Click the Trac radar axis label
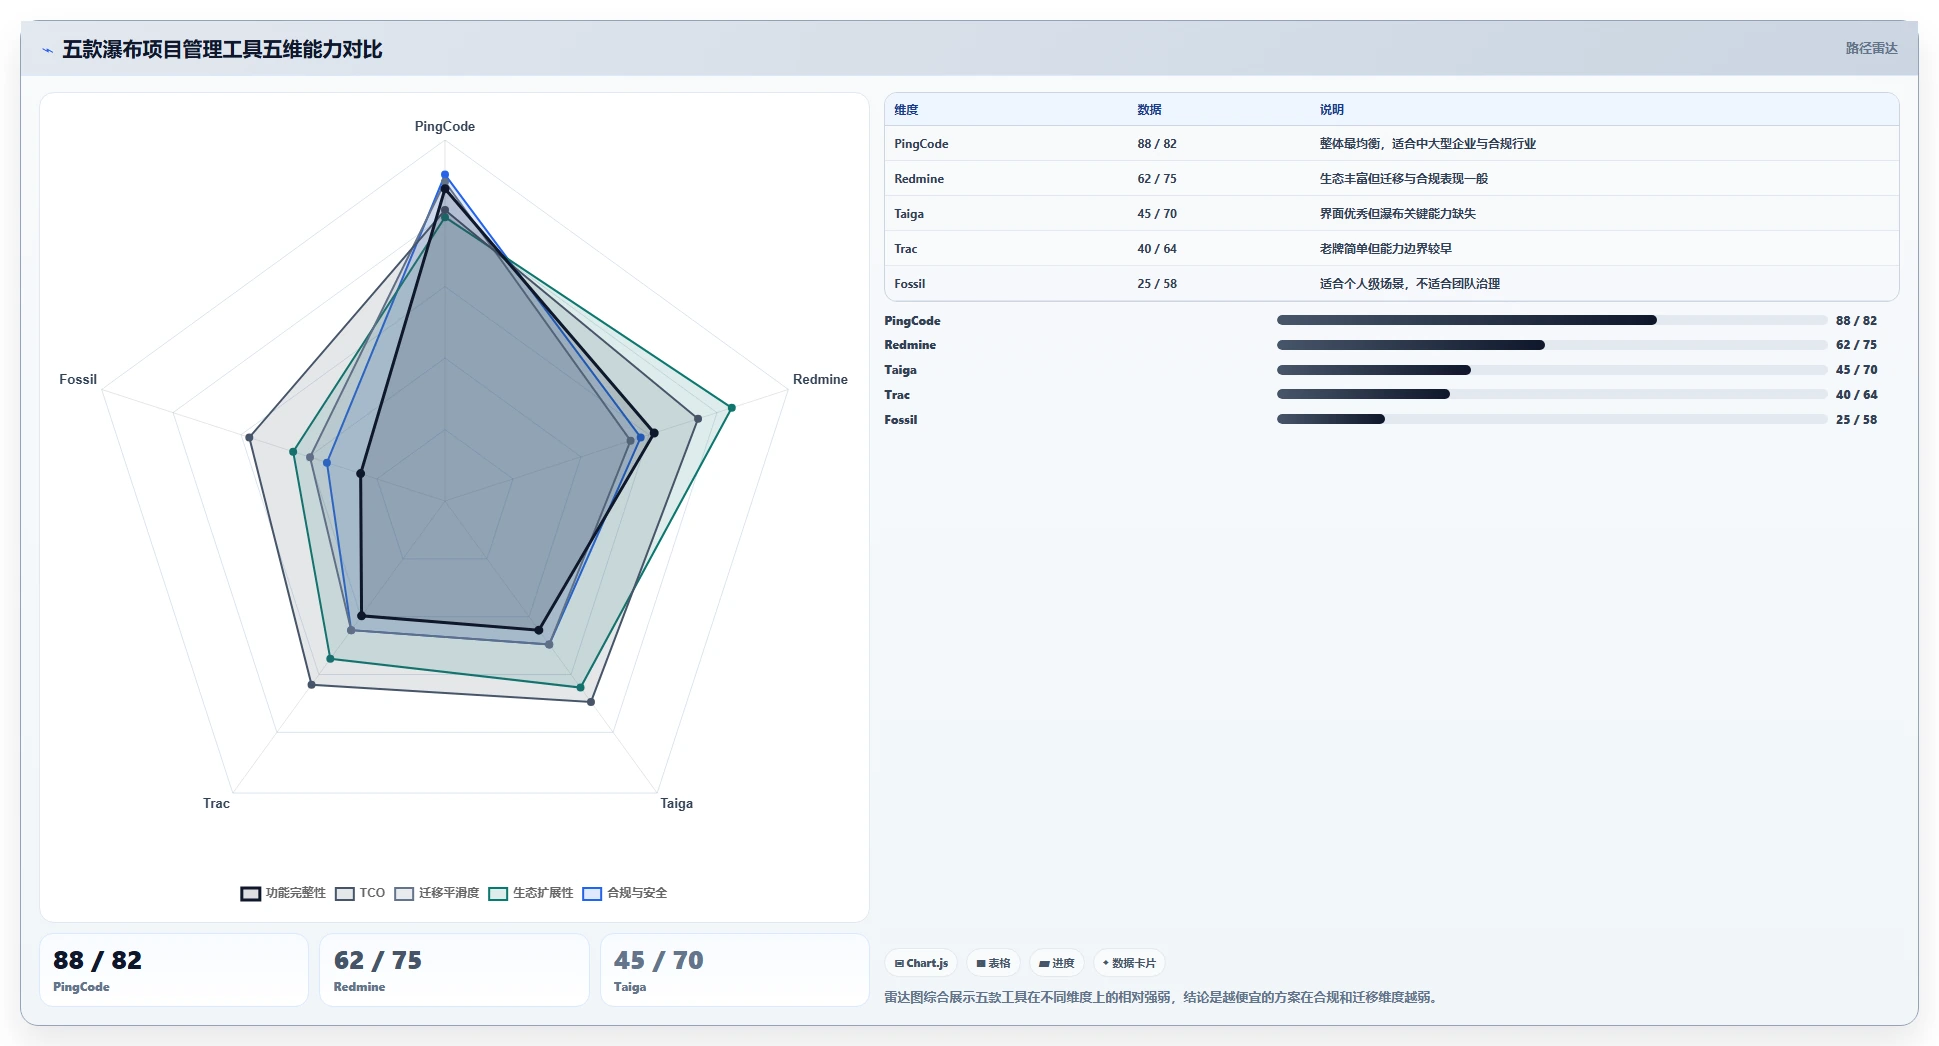The height and width of the screenshot is (1046, 1939). point(216,803)
